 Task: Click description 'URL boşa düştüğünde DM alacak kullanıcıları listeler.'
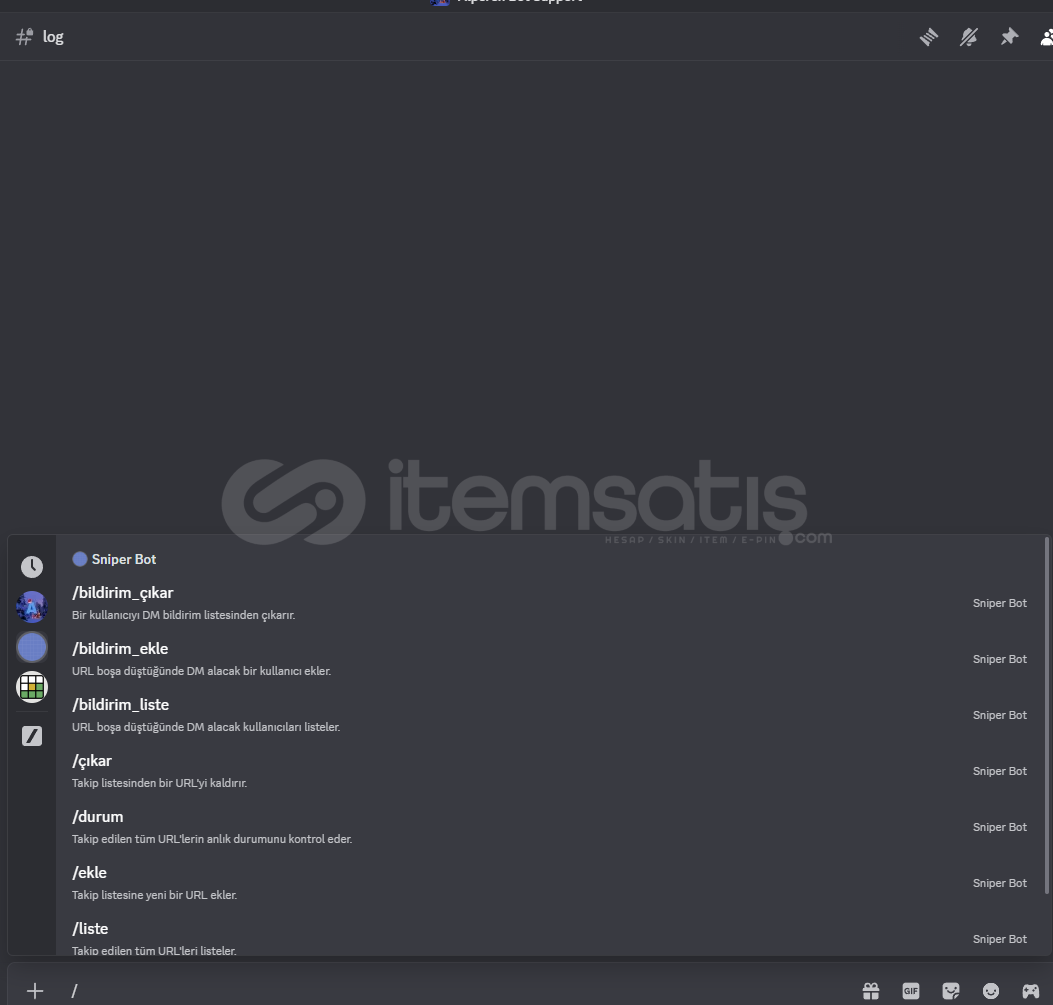pyautogui.click(x=206, y=727)
